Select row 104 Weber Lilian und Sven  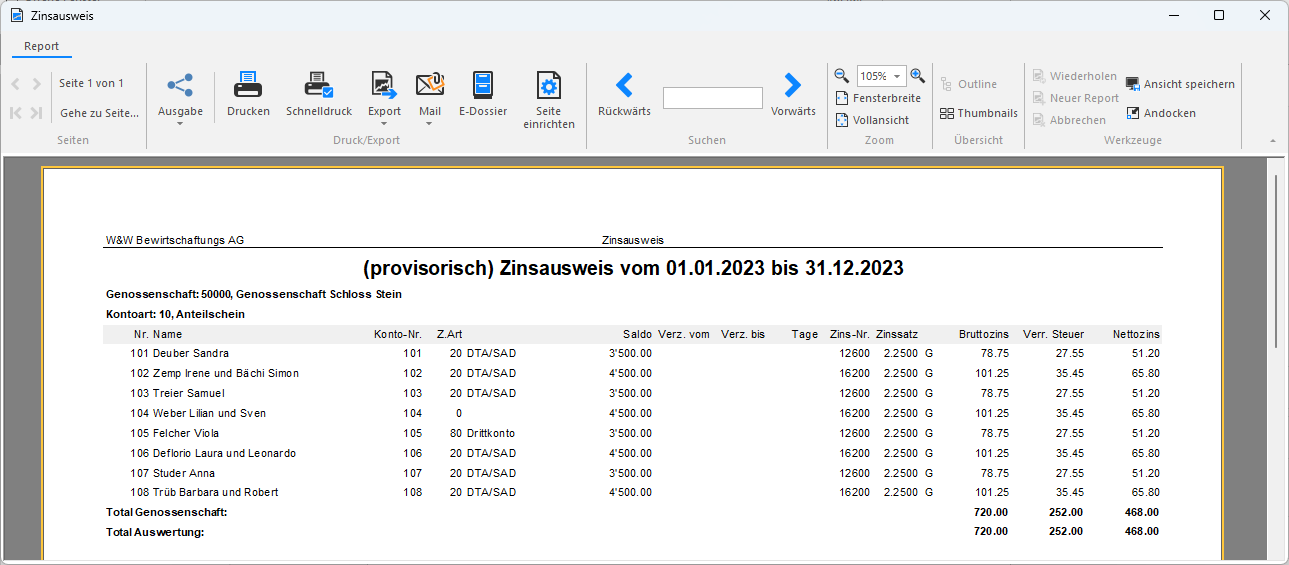point(633,413)
